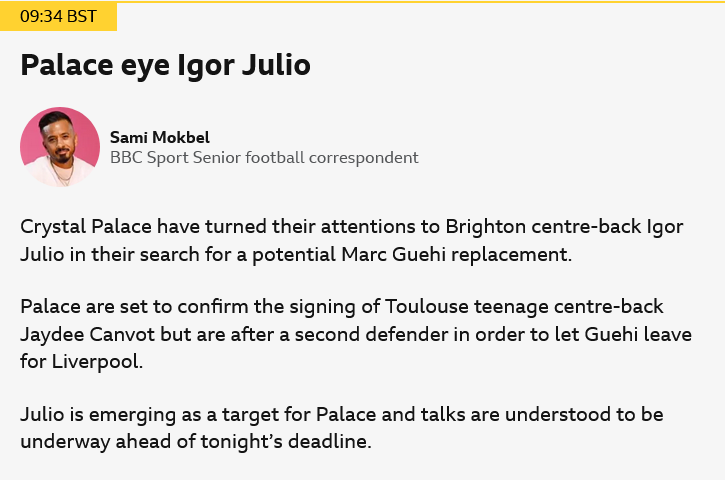Click the Jaydee Canvot name in the text

click(87, 334)
